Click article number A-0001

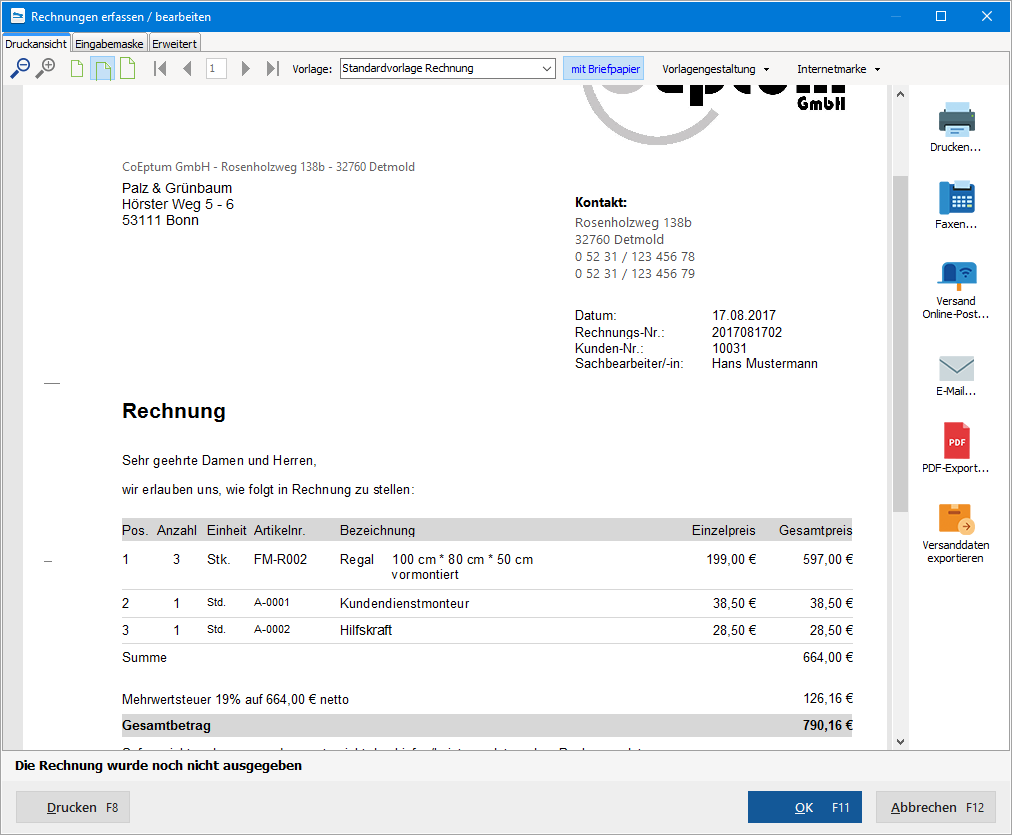click(272, 603)
